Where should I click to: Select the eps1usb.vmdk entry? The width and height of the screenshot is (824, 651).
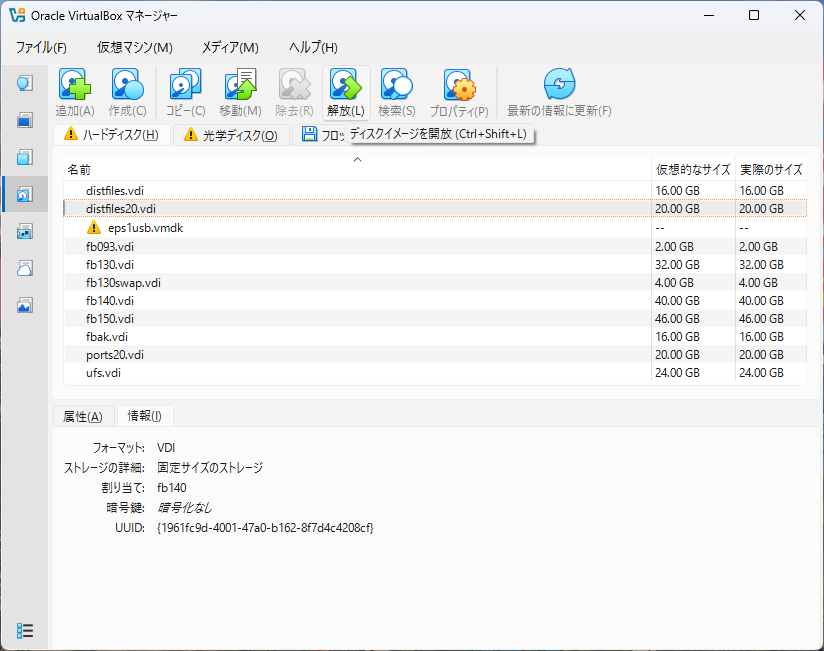point(435,228)
